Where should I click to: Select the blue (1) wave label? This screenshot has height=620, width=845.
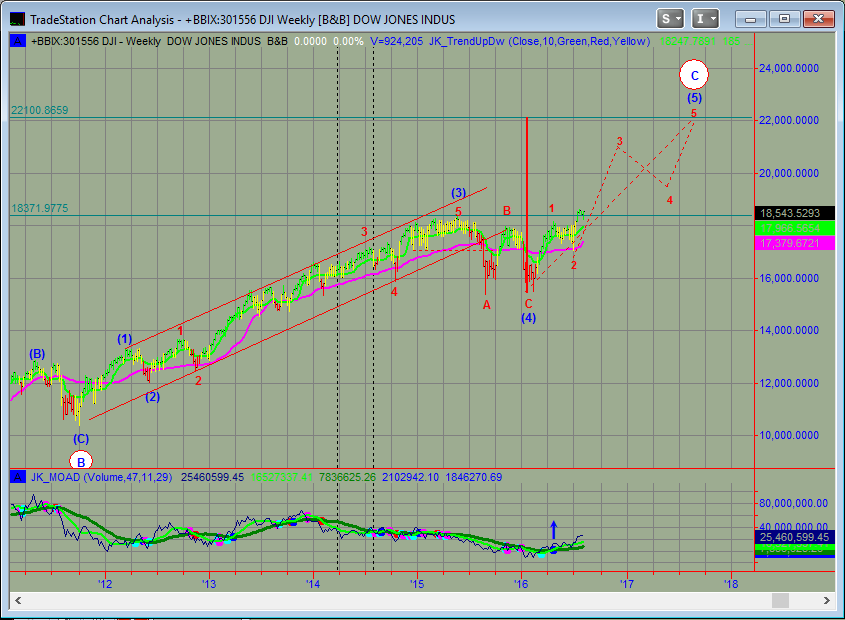[x=124, y=339]
